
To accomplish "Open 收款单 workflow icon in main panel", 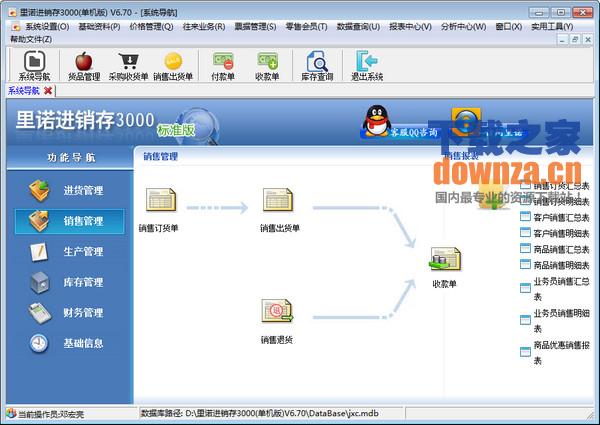I will (x=445, y=259).
